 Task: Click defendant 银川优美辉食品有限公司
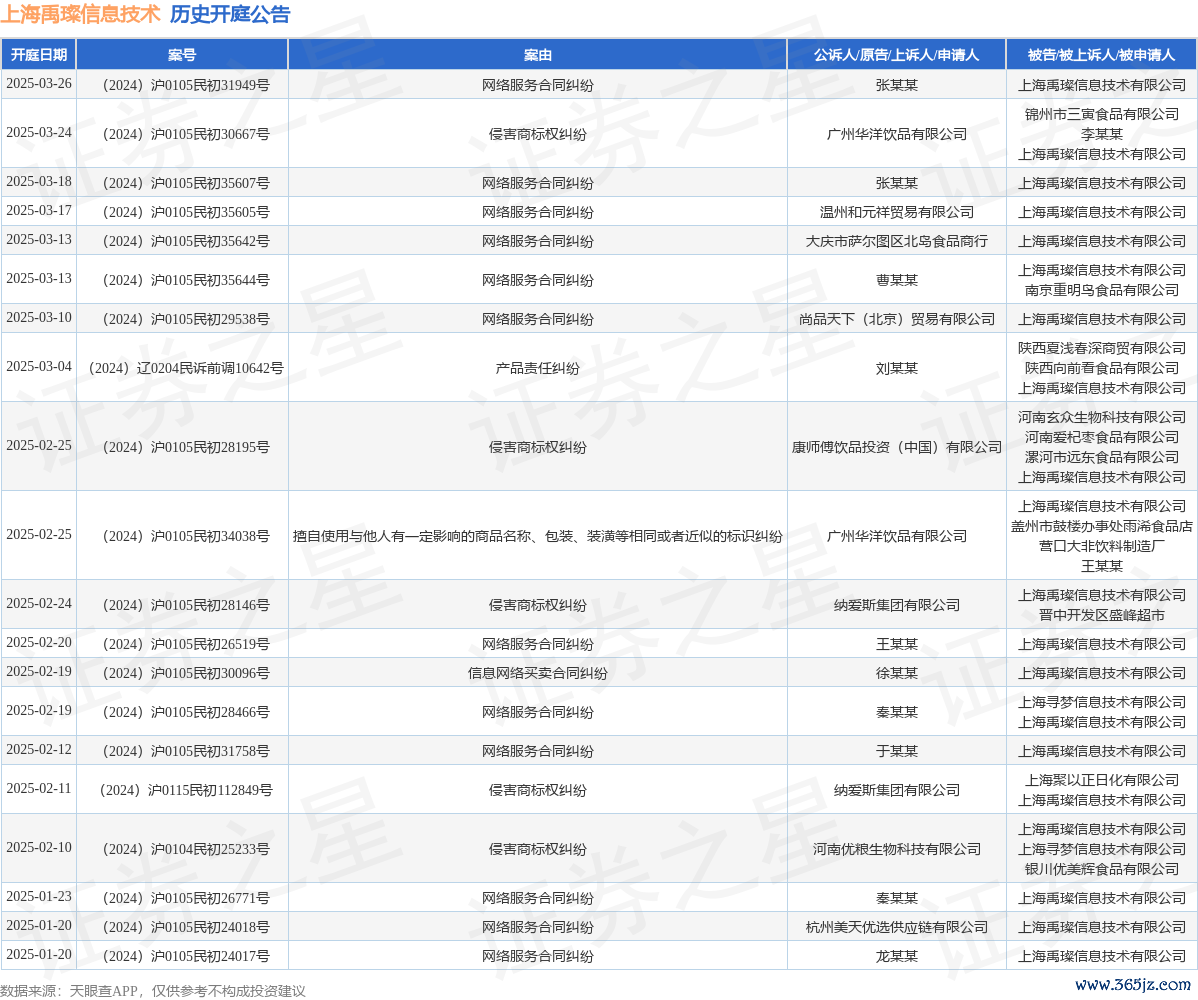click(1102, 869)
